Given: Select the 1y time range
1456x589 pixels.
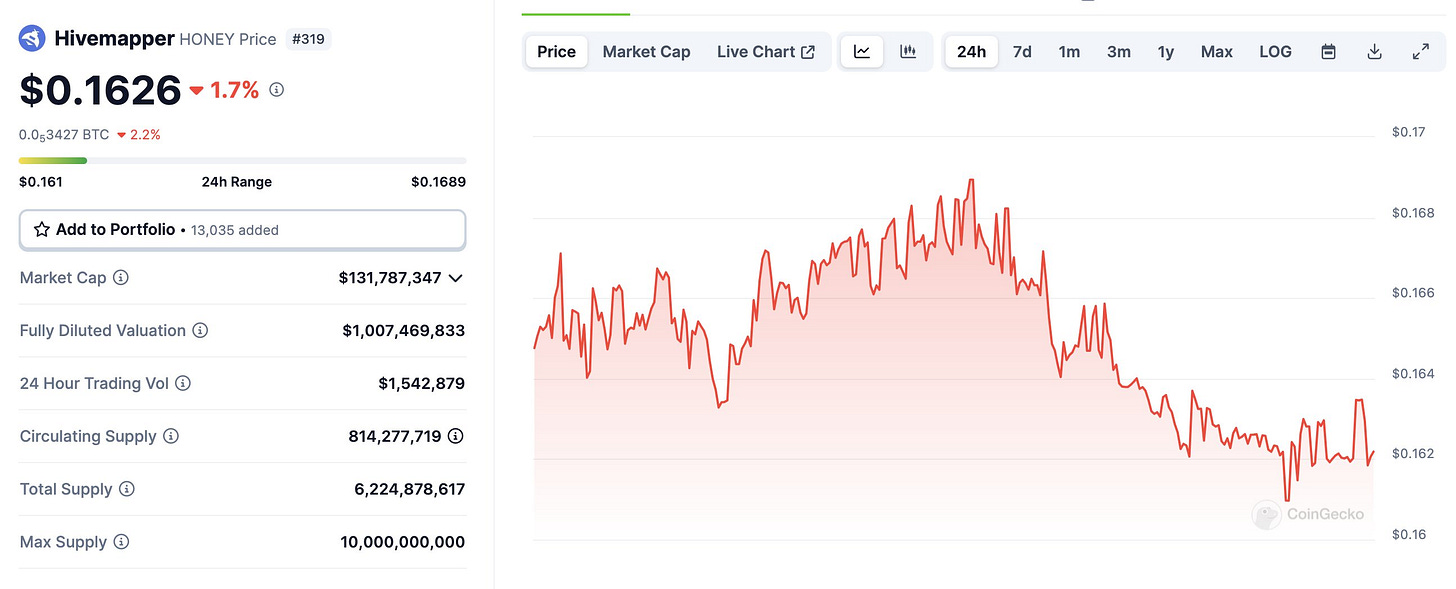Looking at the screenshot, I should (x=1166, y=52).
